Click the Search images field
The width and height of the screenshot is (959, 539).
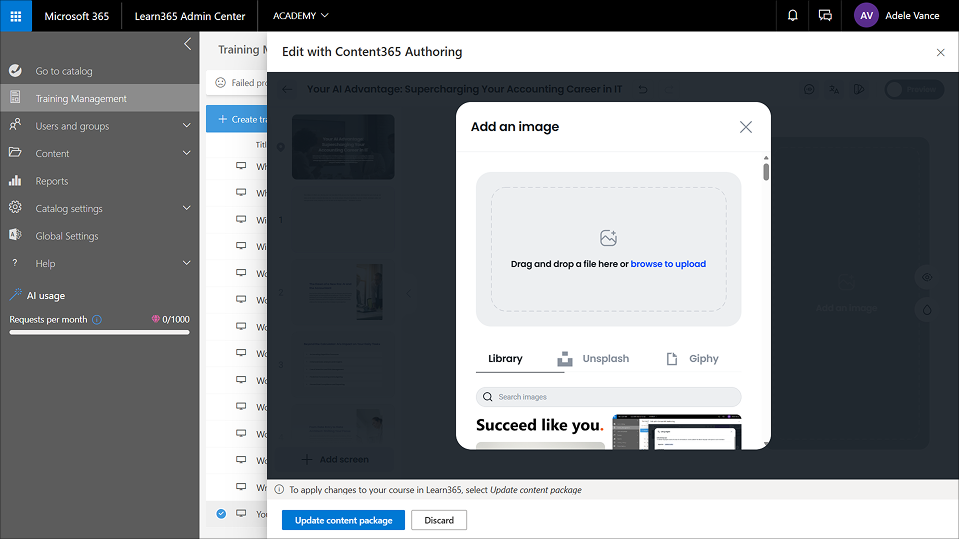point(608,397)
